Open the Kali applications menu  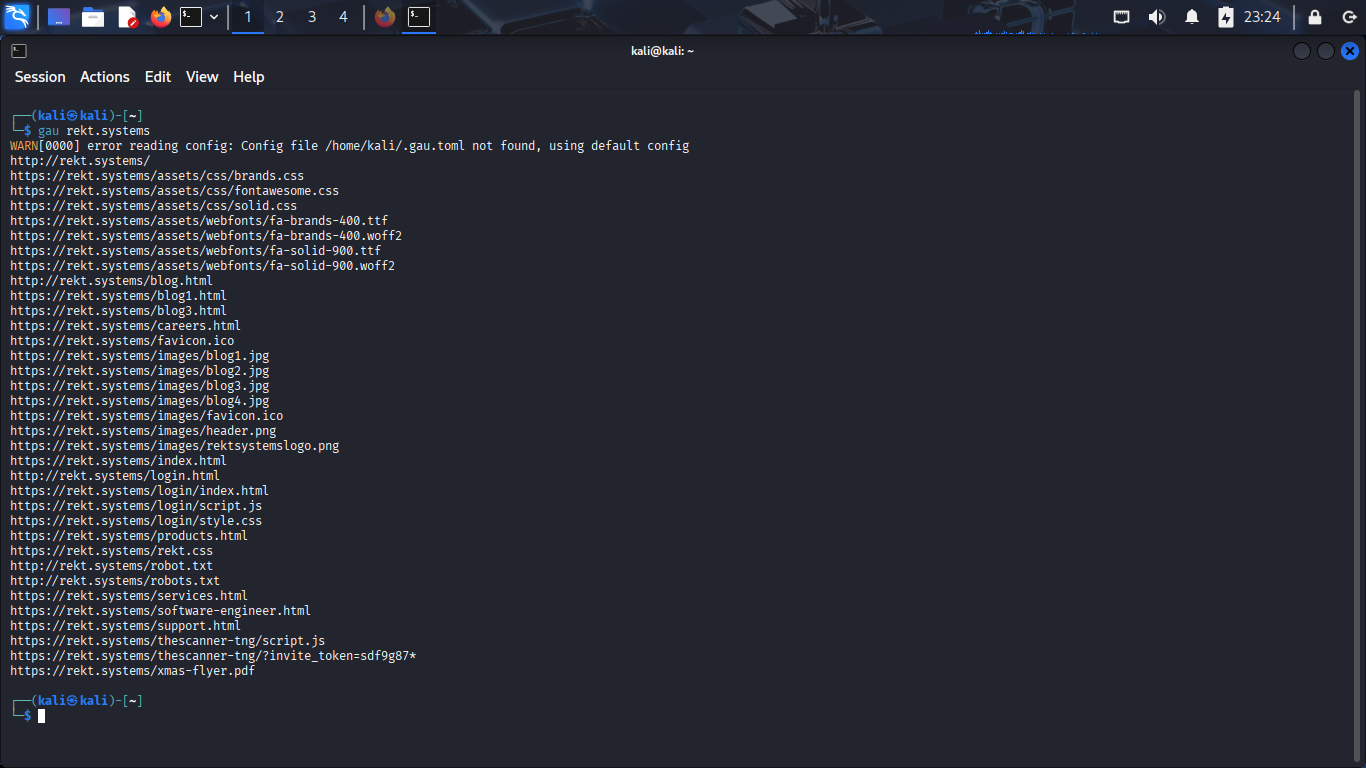tap(17, 17)
